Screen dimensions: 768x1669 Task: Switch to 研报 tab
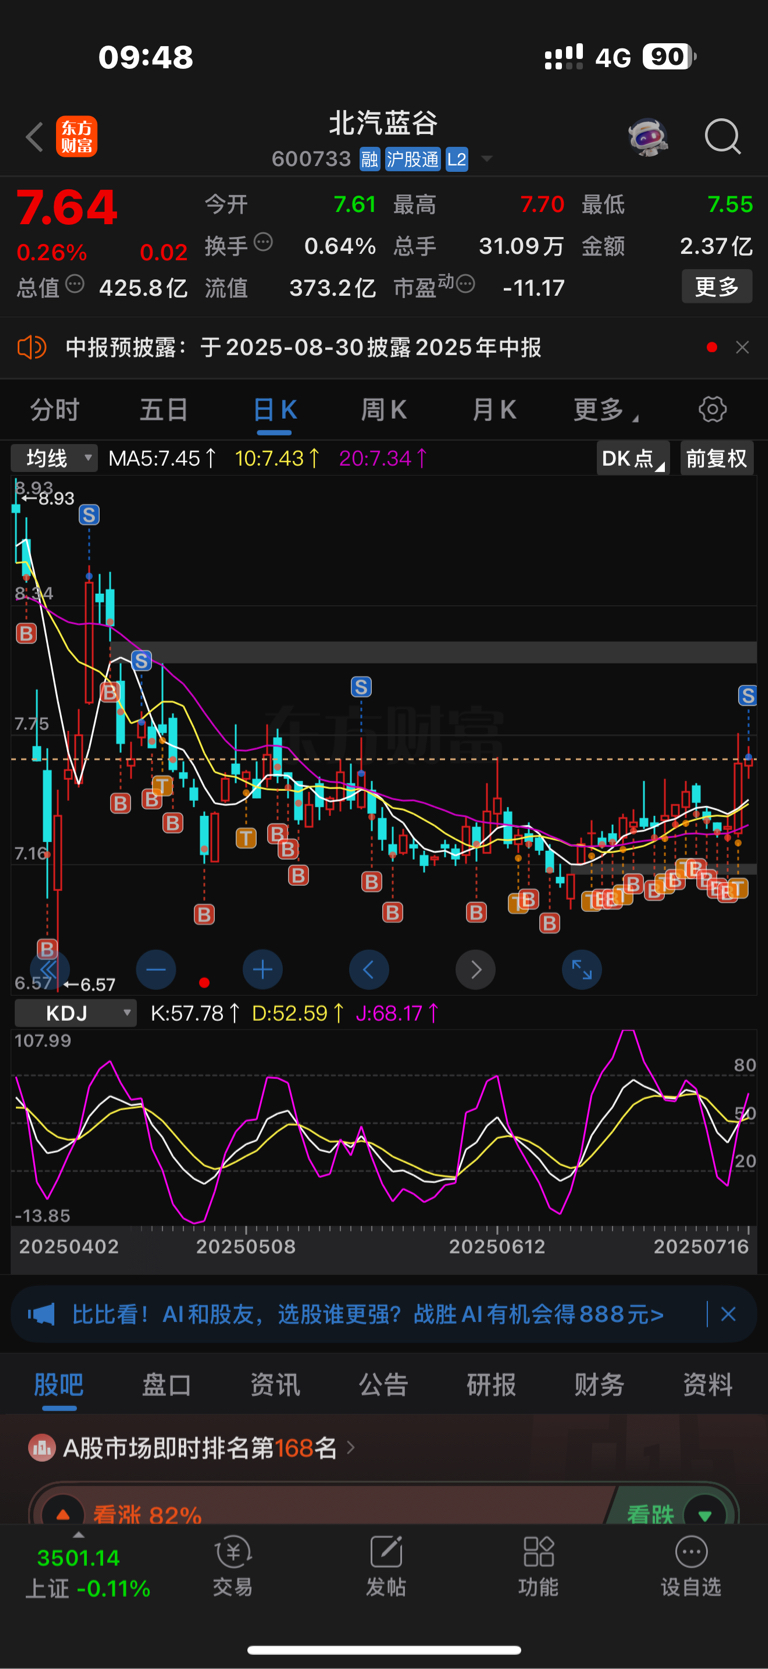491,1385
